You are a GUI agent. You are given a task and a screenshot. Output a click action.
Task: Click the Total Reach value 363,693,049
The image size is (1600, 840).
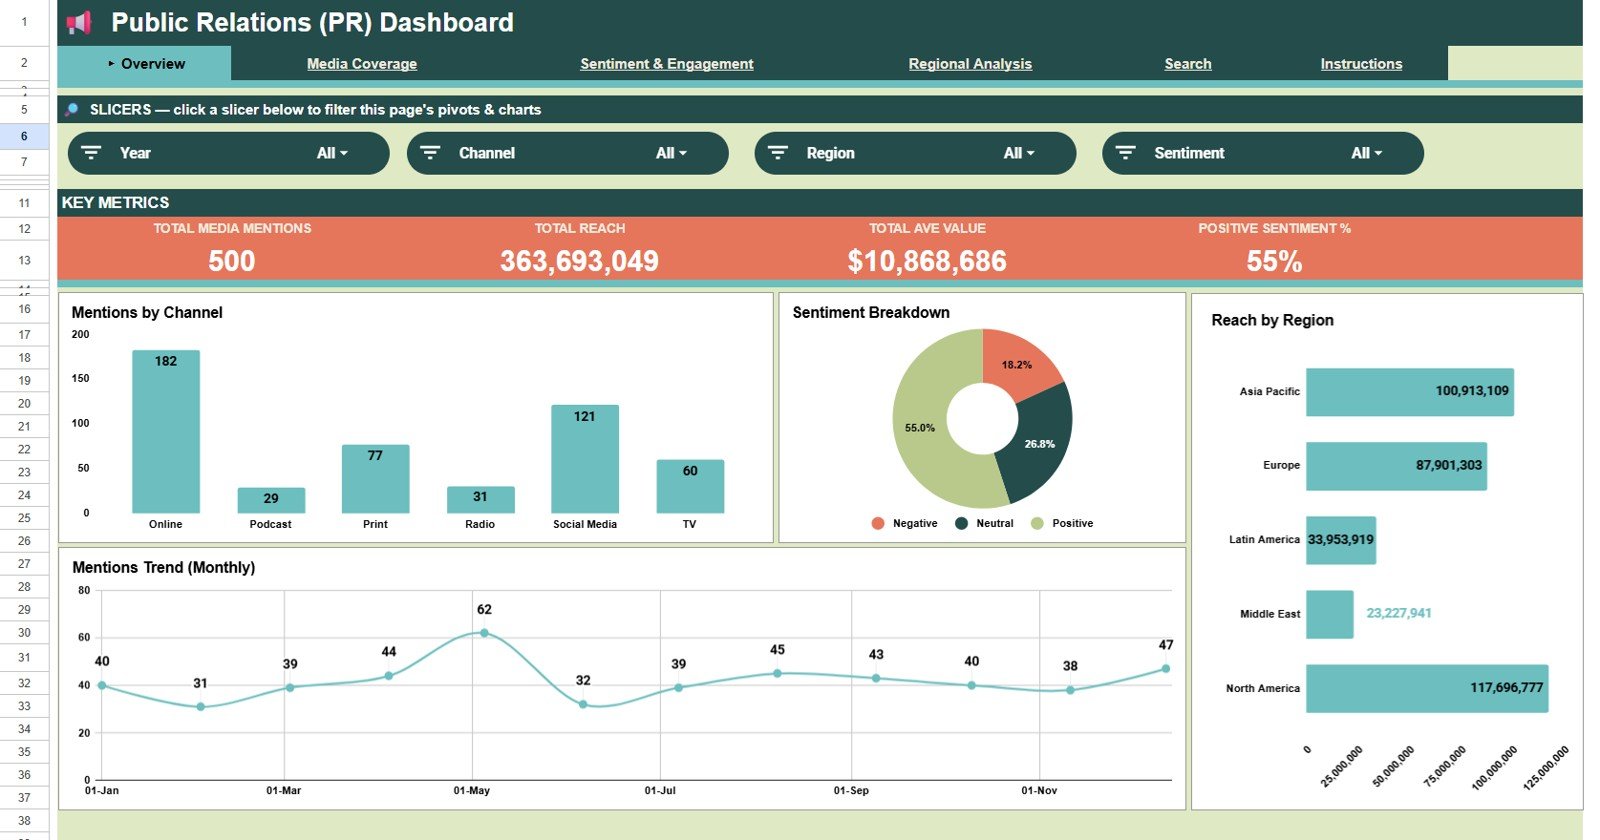tap(580, 261)
